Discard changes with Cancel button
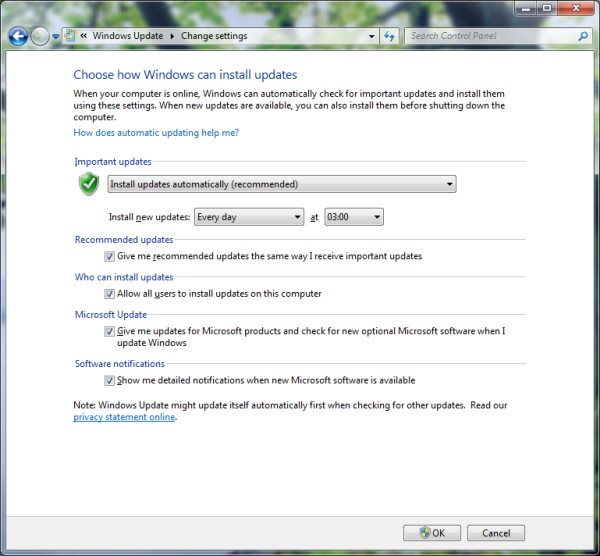 (496, 533)
